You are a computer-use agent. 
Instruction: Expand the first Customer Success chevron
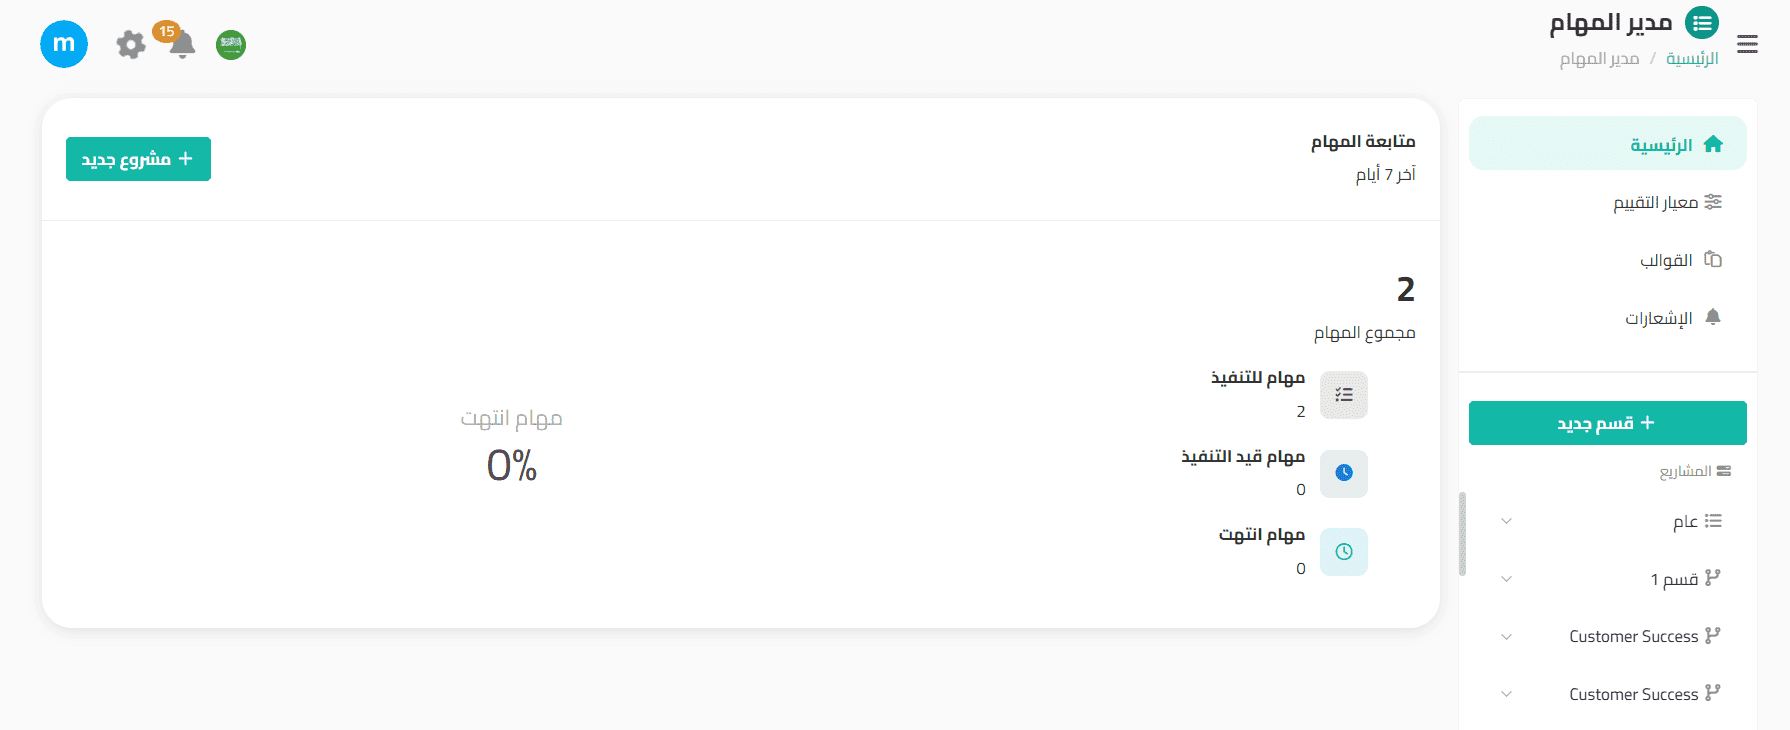tap(1506, 637)
